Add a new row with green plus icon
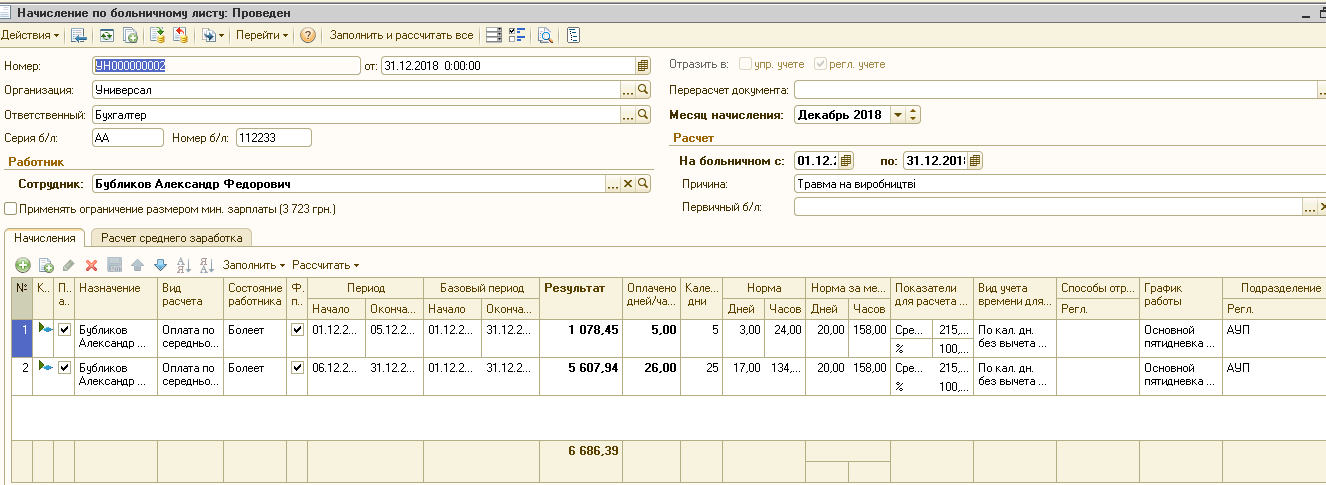This screenshot has height=485, width=1326. pyautogui.click(x=22, y=265)
